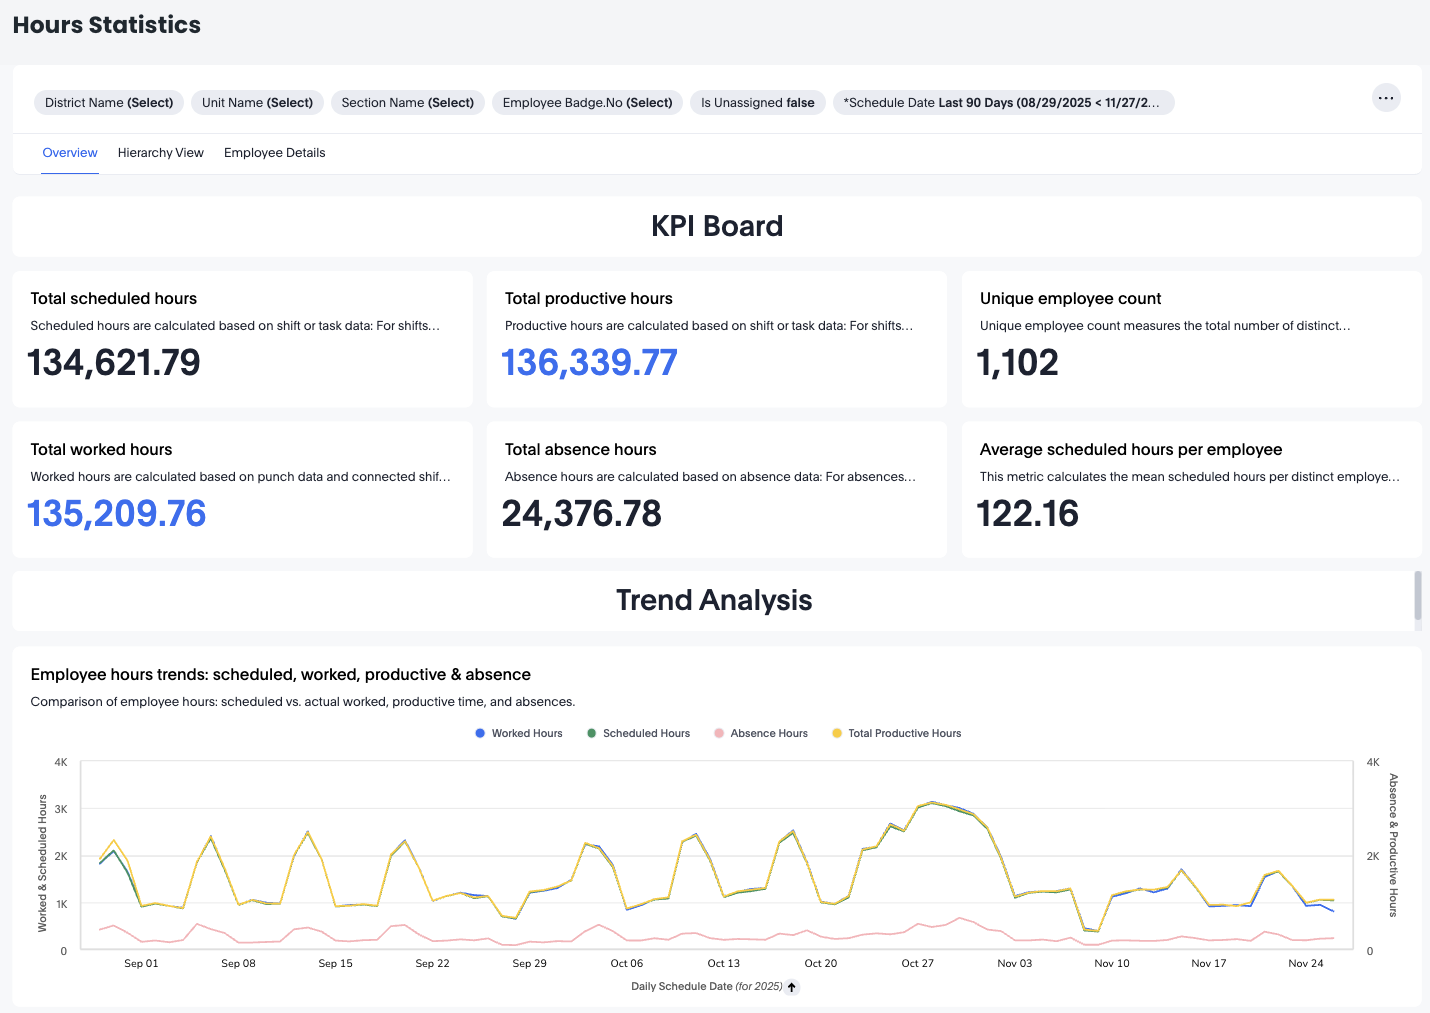1430x1013 pixels.
Task: Click the sort arrow beside Daily Schedule Date
Action: [x=792, y=987]
